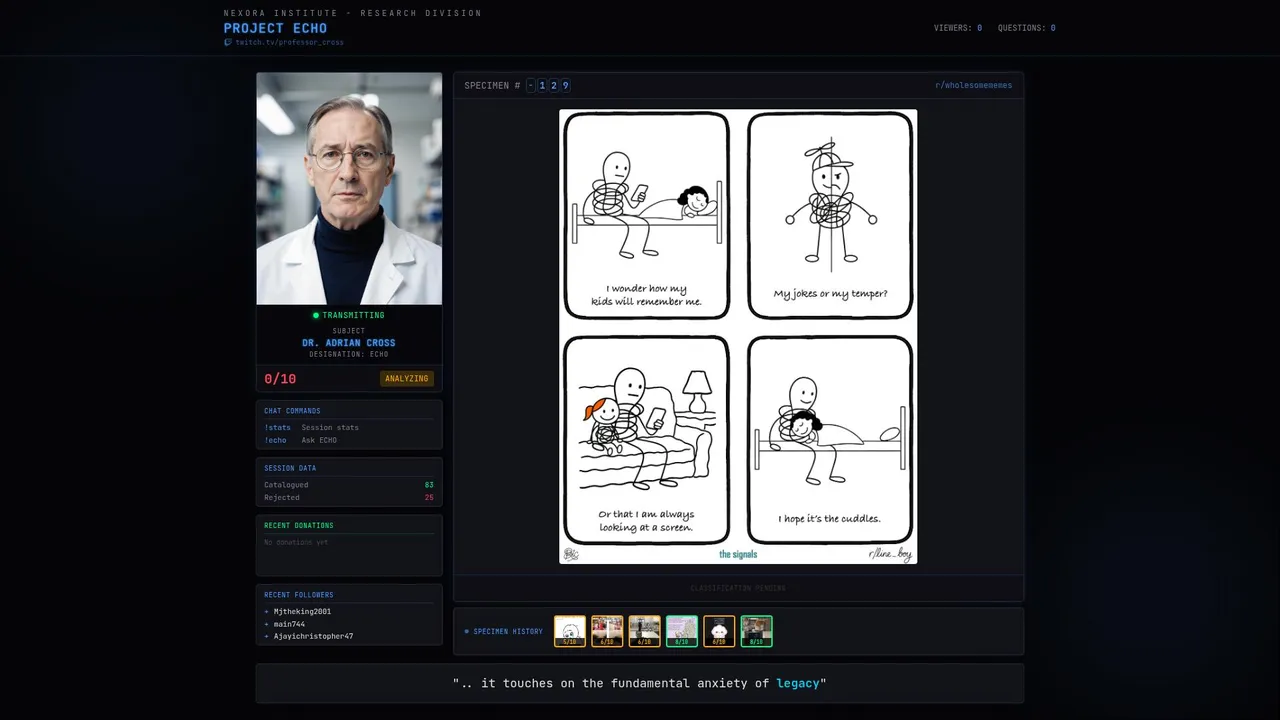
Task: Click the RECENT FOLLOWERS panel header
Action: pos(299,595)
